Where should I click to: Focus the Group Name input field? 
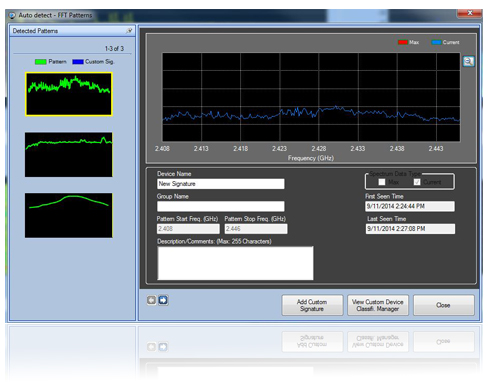[x=221, y=206]
